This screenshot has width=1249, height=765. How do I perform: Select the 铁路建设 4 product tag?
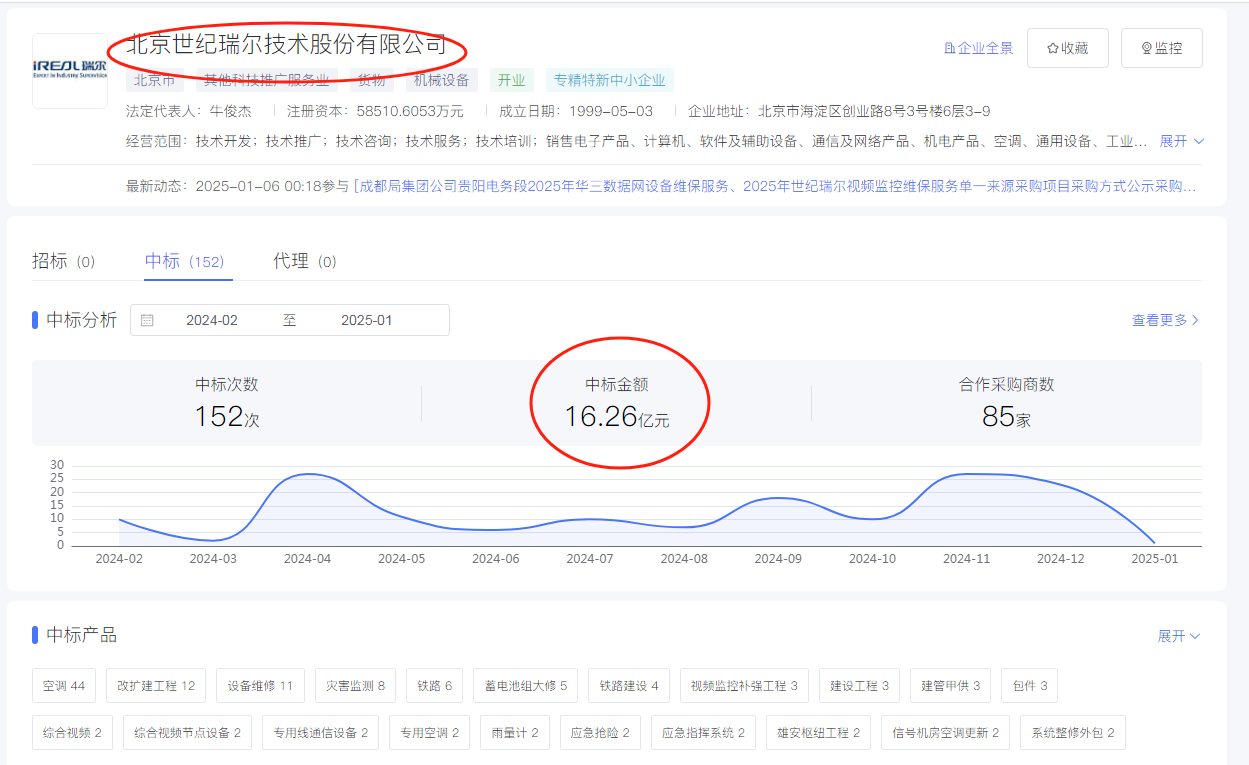629,686
